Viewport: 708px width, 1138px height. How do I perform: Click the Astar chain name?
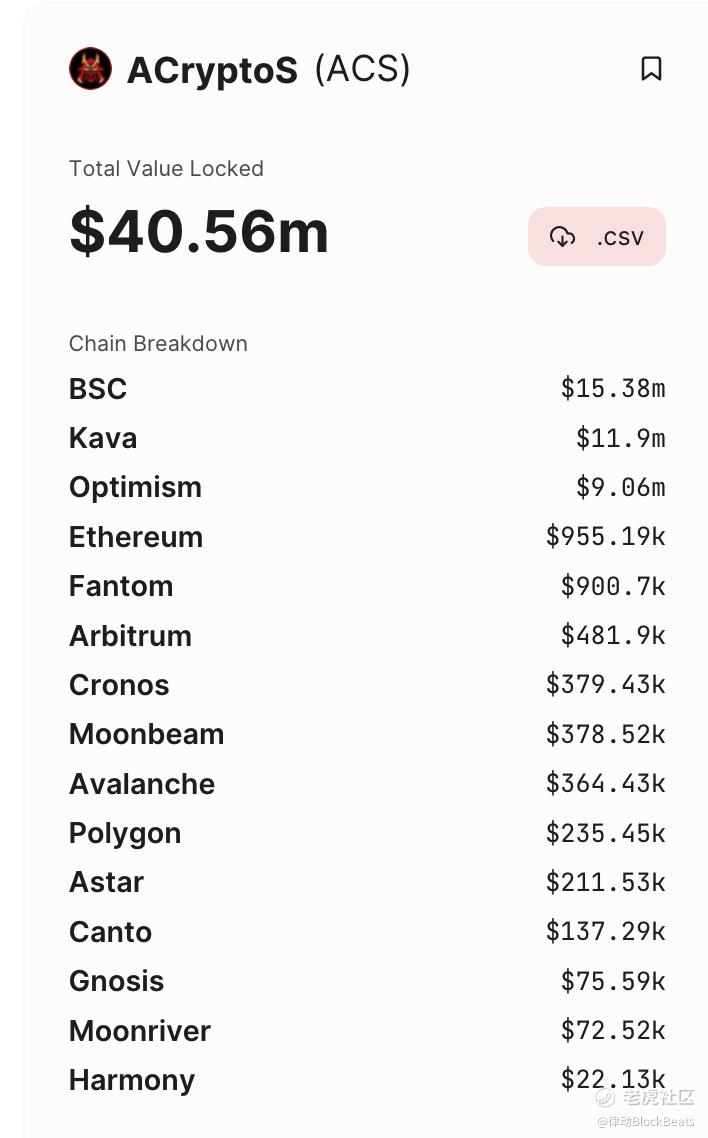(x=106, y=882)
